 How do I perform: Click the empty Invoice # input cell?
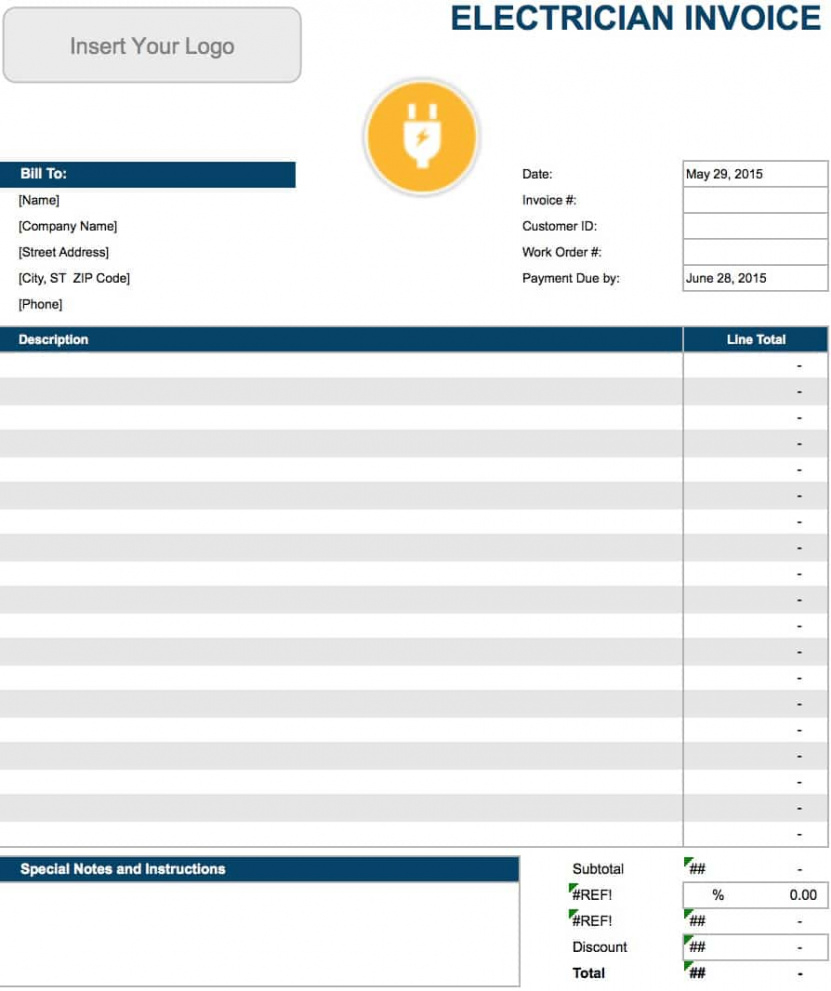coord(755,200)
